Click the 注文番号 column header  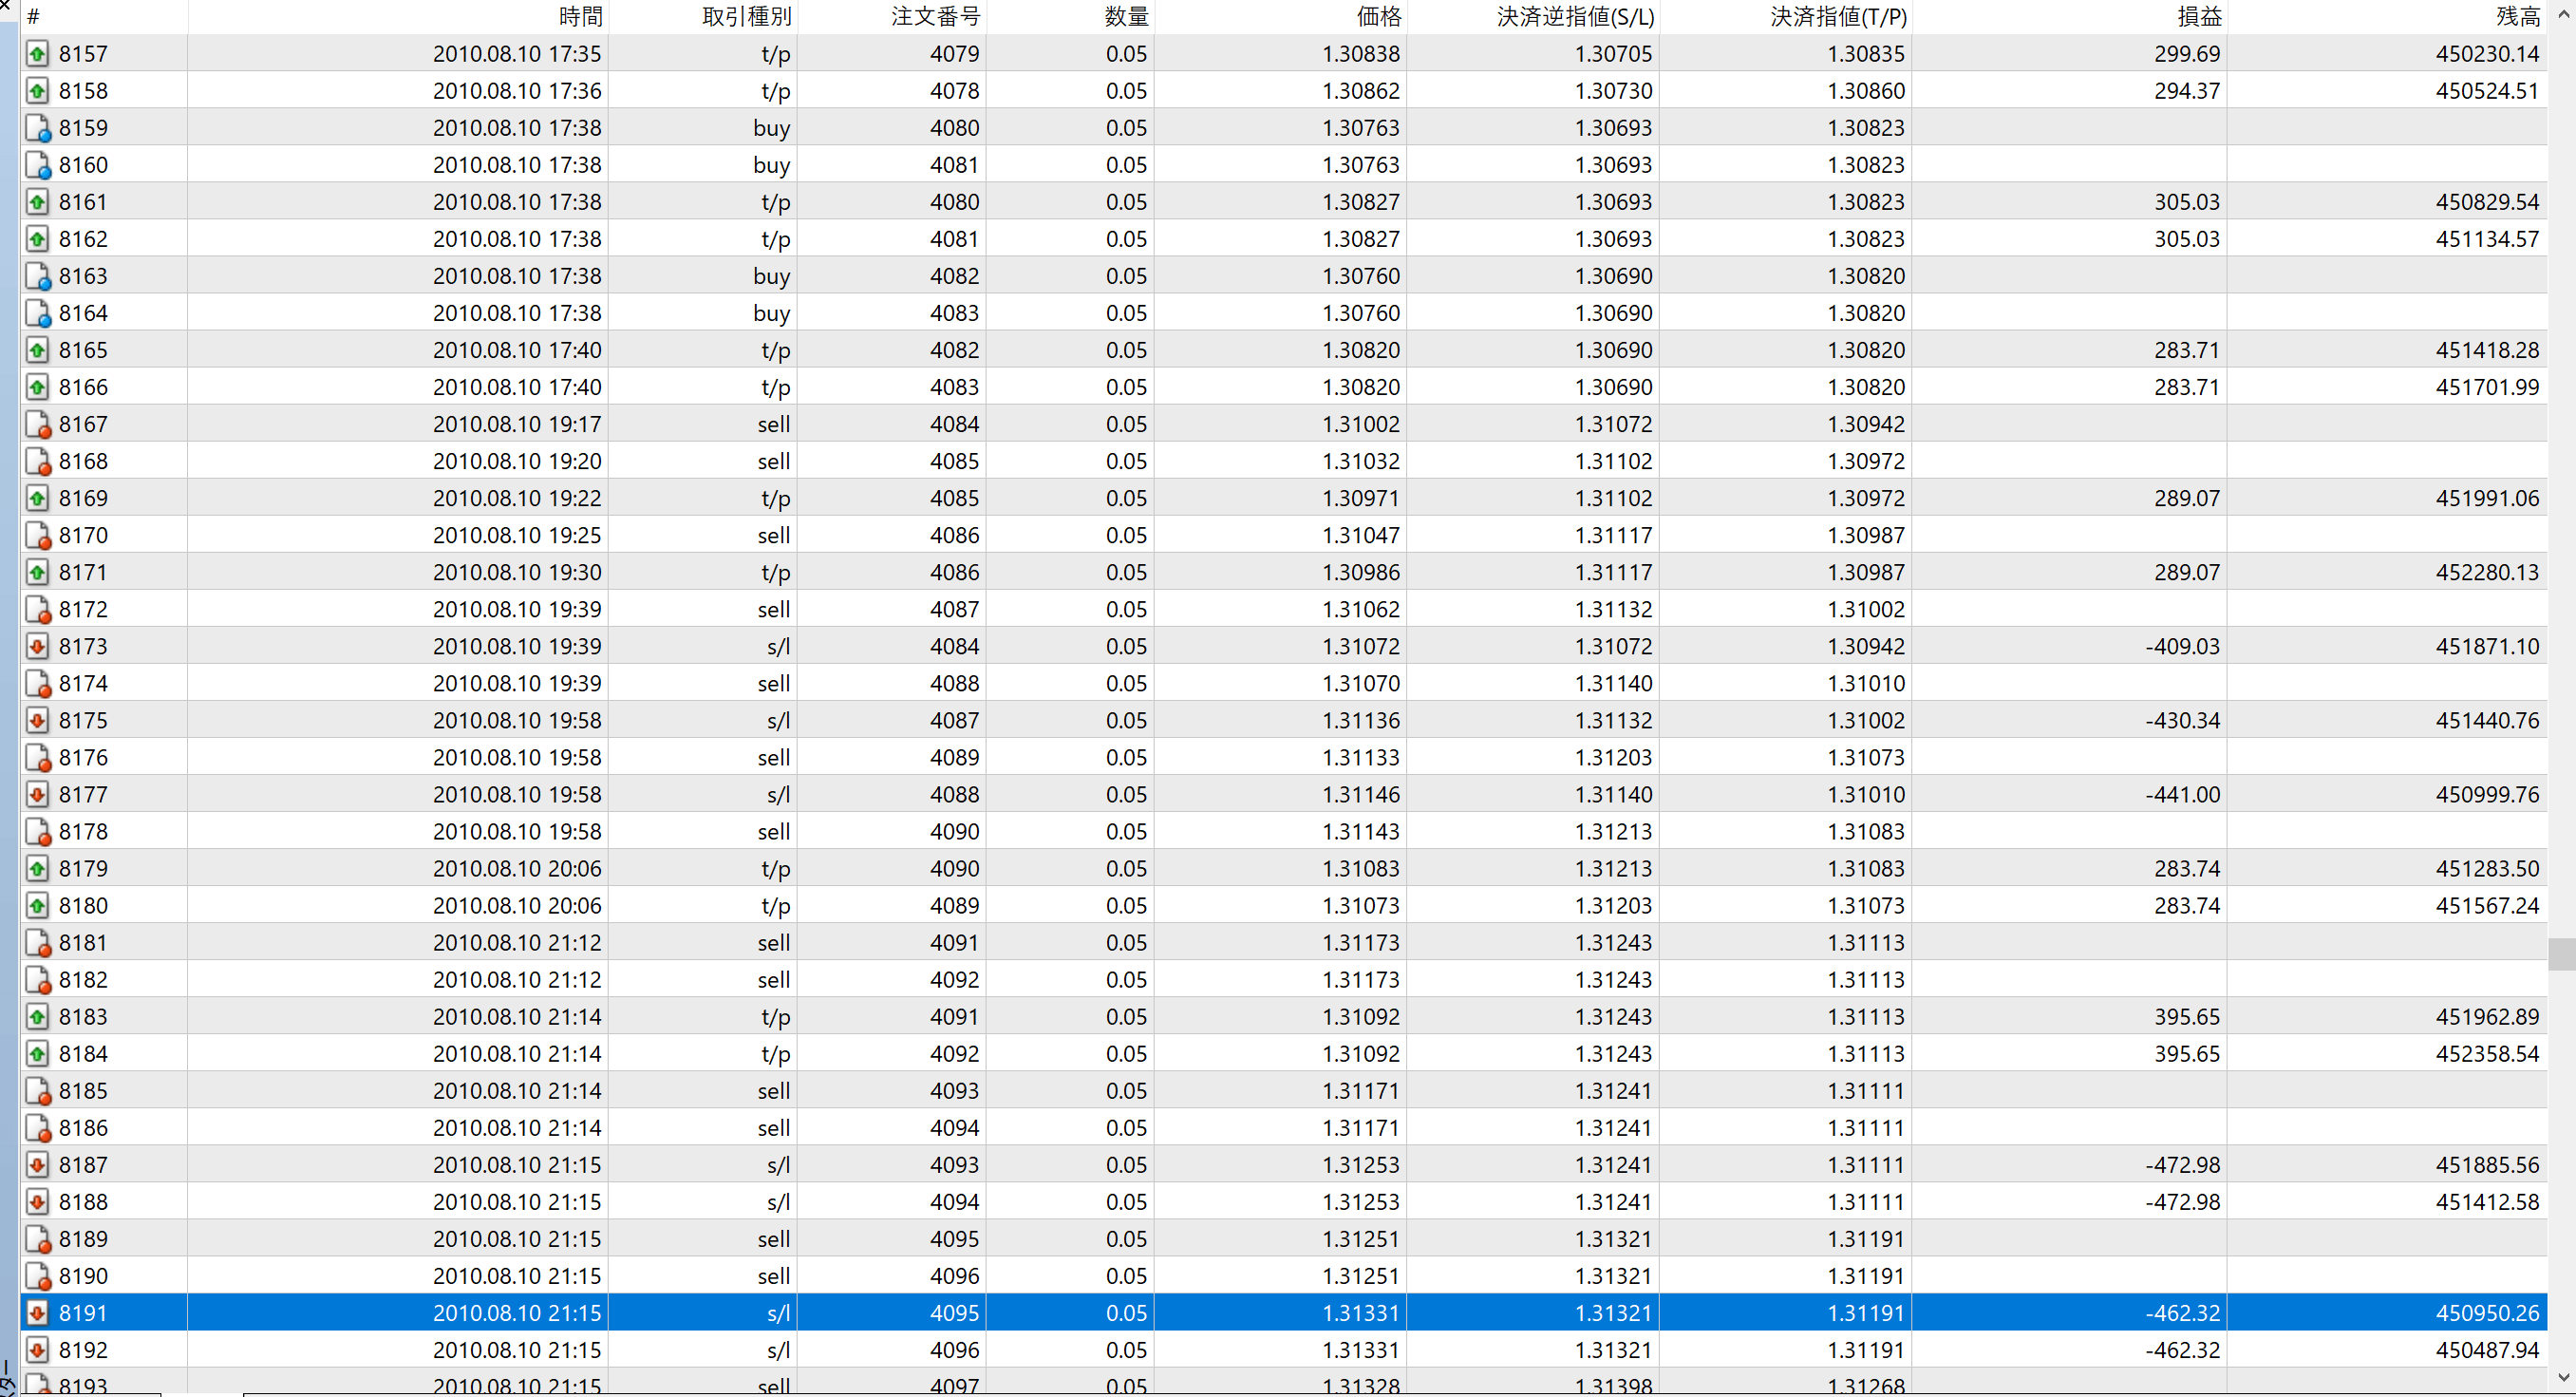click(891, 16)
